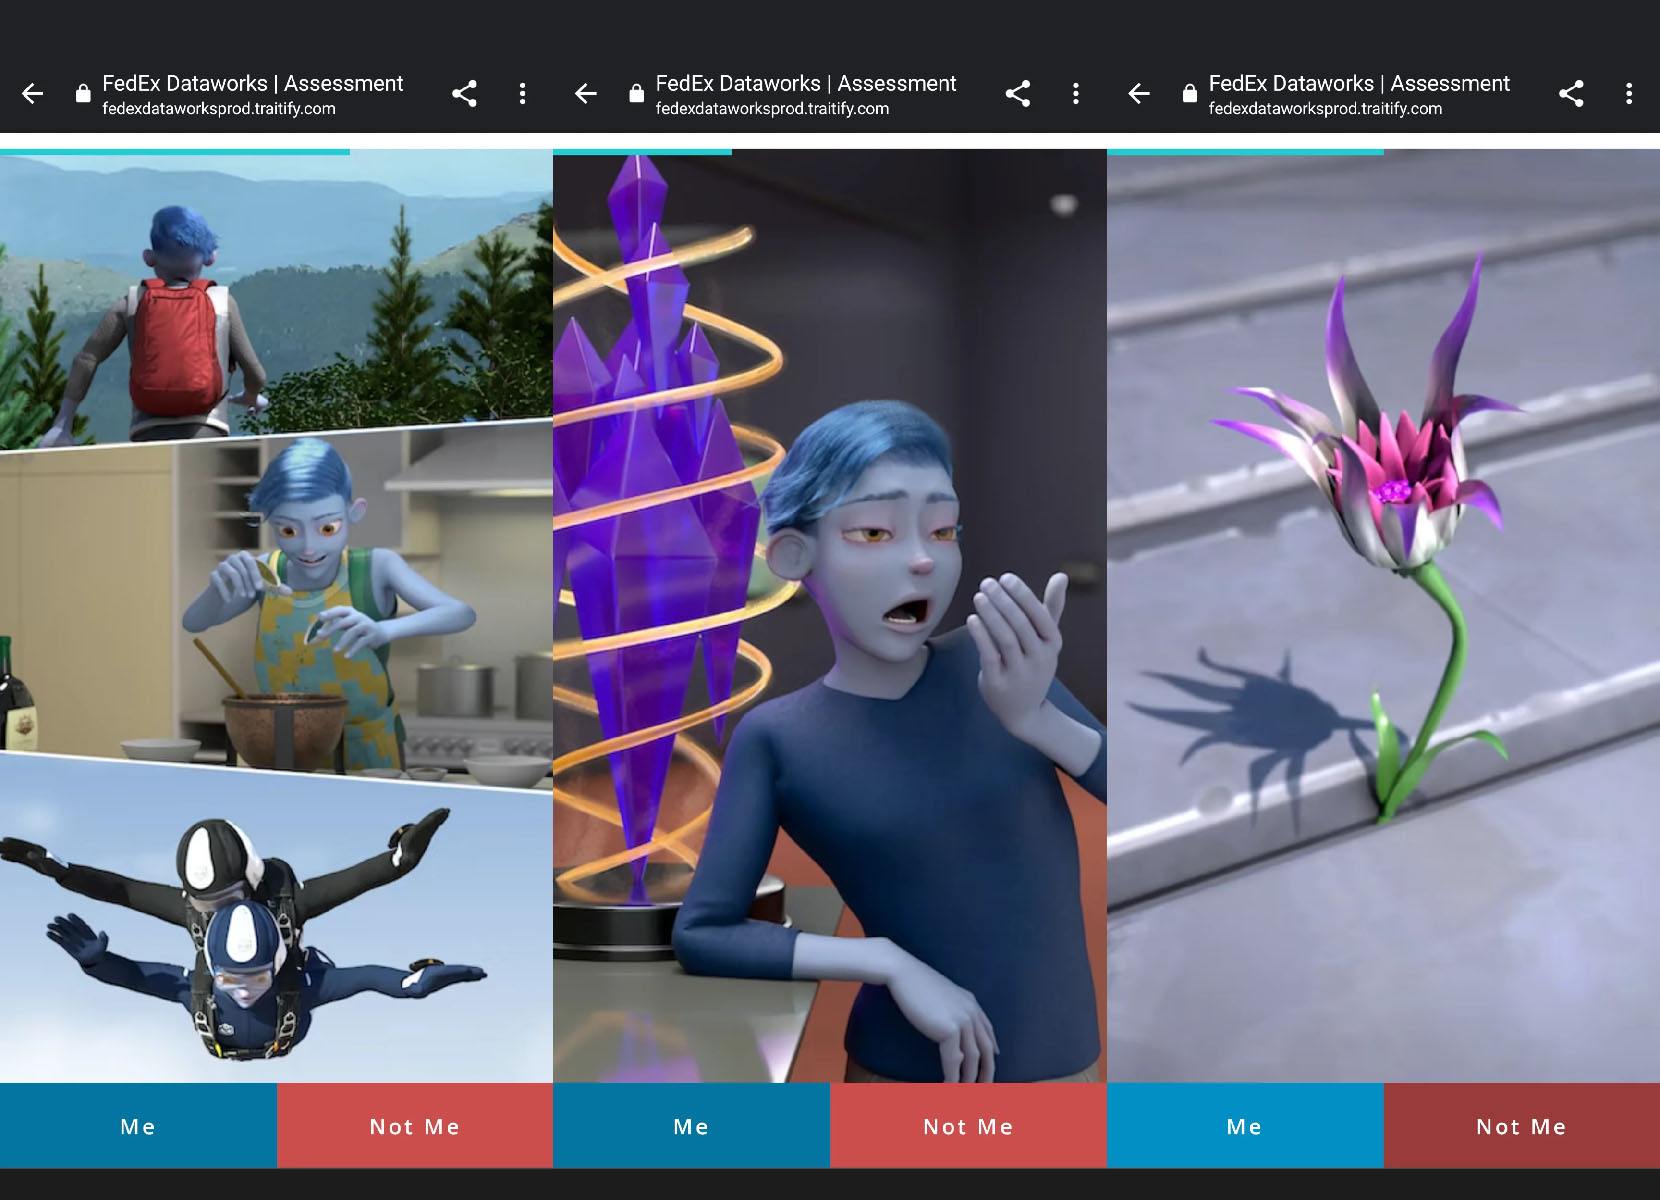The image size is (1660, 1200).
Task: Tap the FedEx Dataworks | Assessment title in middle screen
Action: coord(806,84)
